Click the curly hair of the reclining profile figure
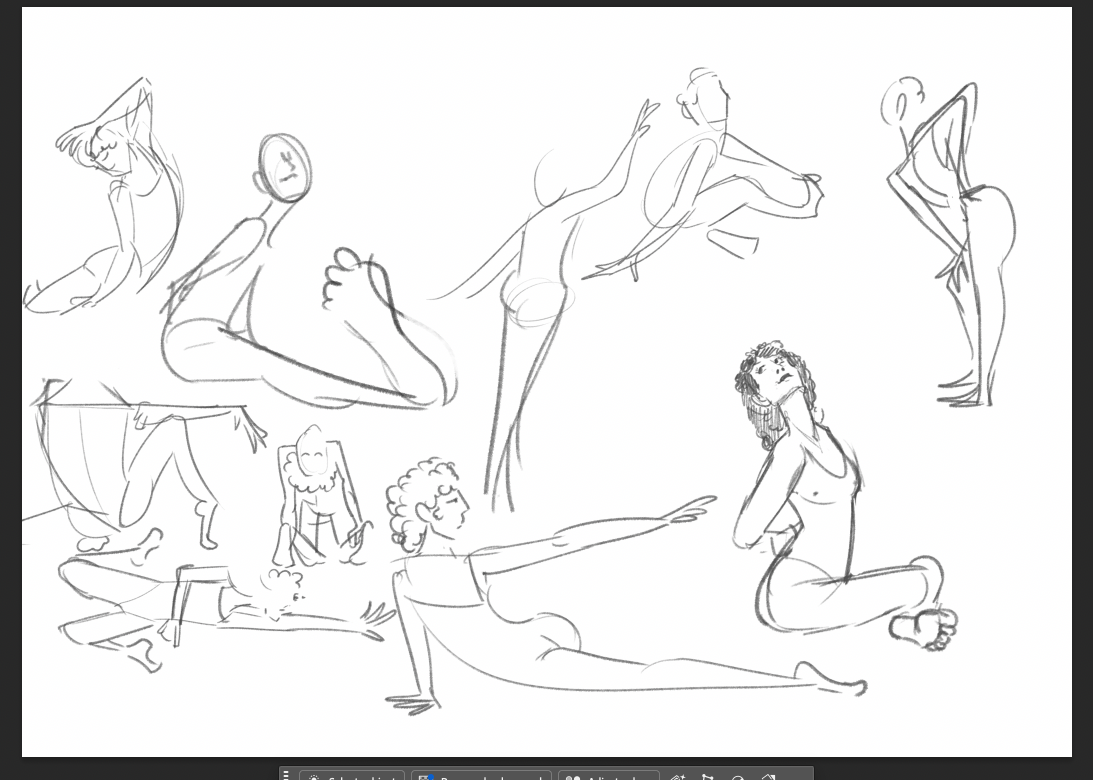 pos(415,498)
